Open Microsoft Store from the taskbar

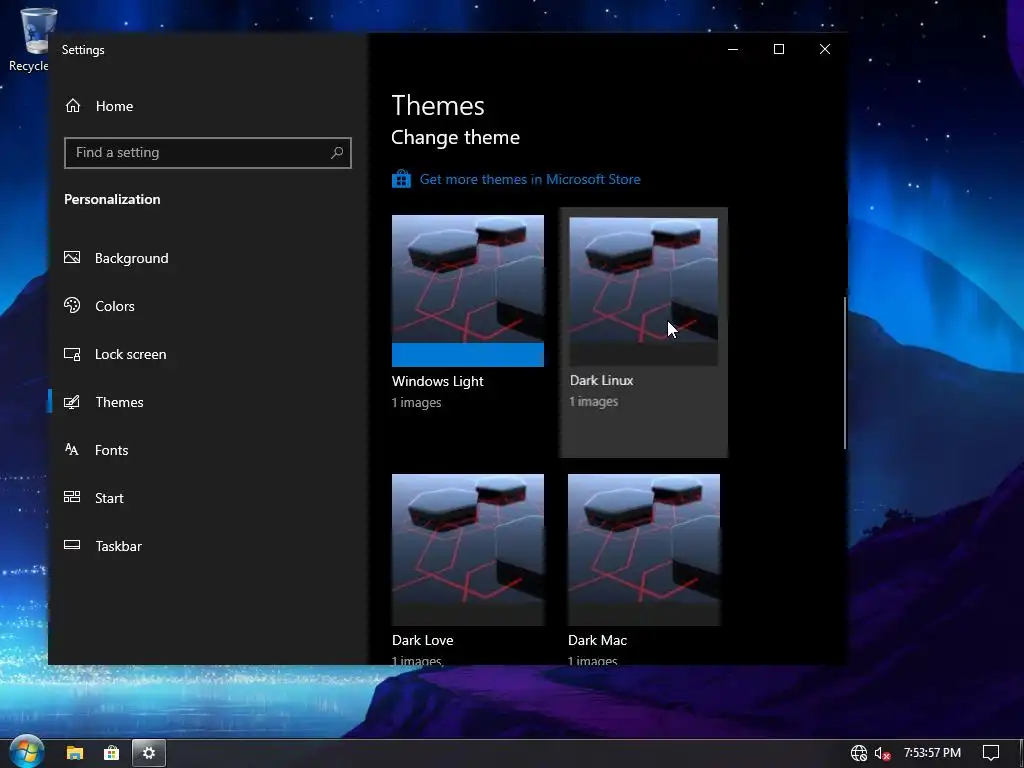pyautogui.click(x=112, y=753)
